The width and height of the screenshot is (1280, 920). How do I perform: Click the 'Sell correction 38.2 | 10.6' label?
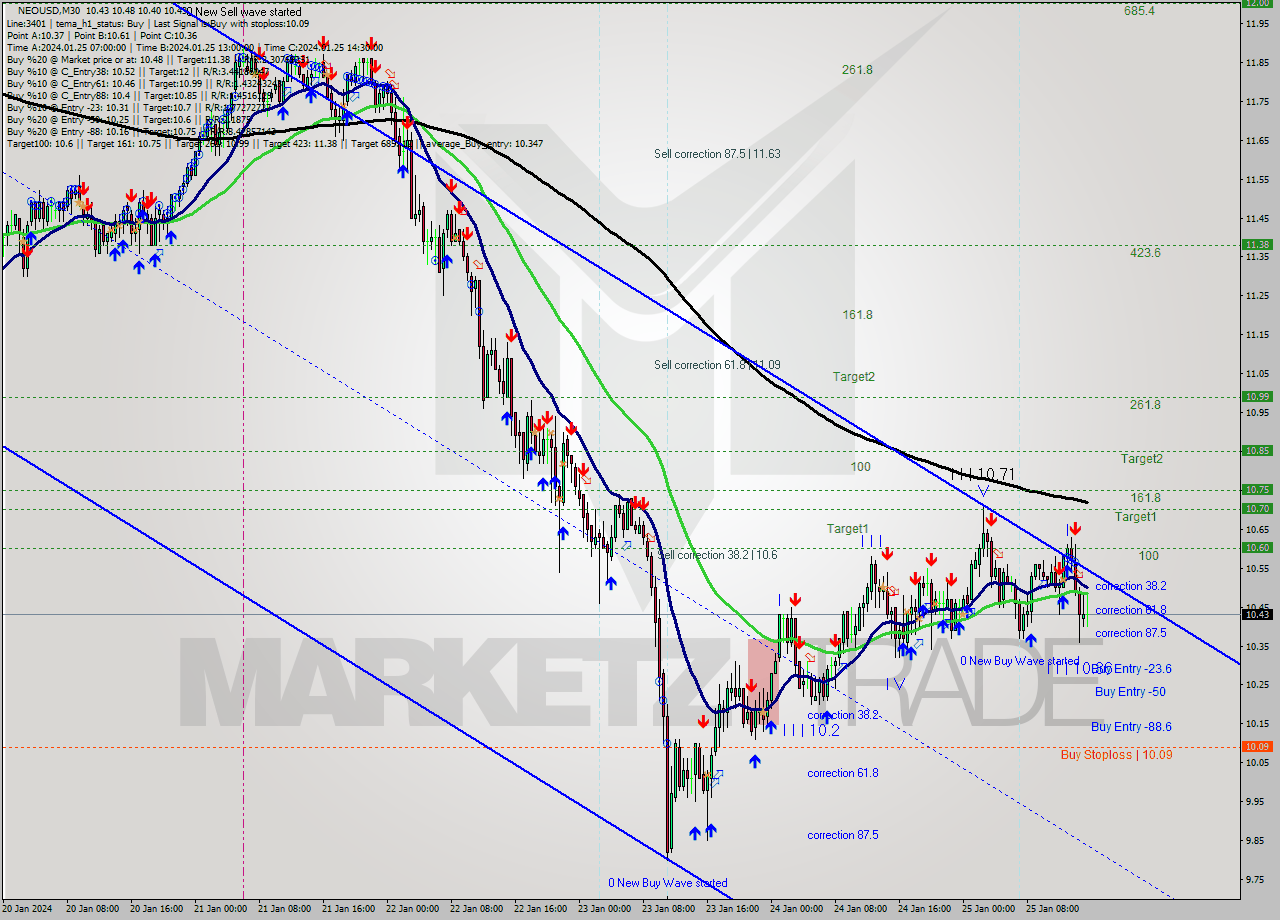(x=719, y=555)
